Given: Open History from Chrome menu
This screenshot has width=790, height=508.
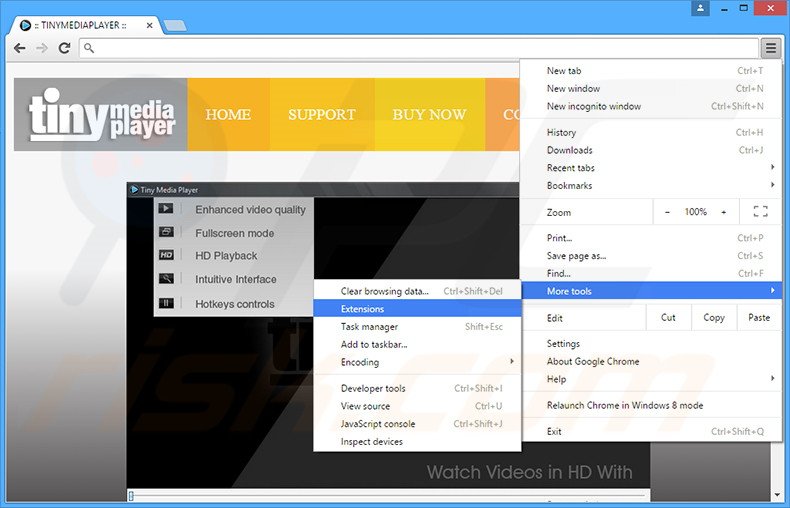Looking at the screenshot, I should tap(651, 132).
